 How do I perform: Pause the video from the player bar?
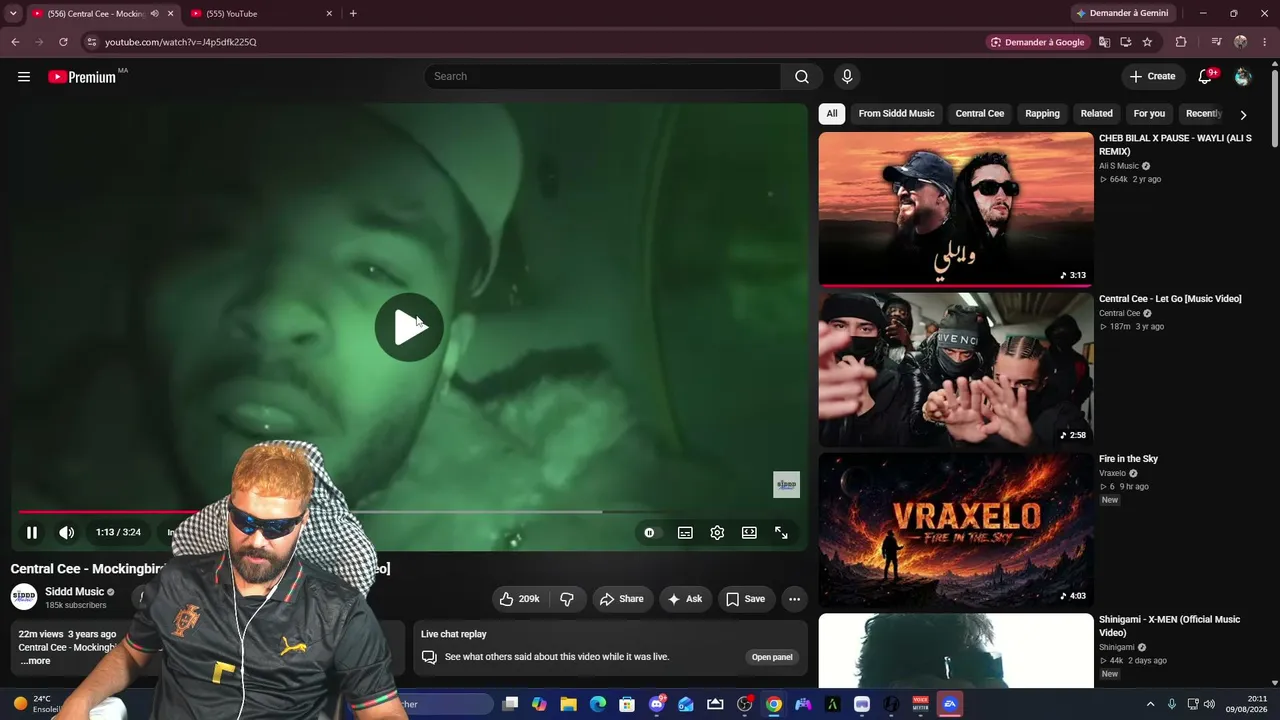(32, 533)
